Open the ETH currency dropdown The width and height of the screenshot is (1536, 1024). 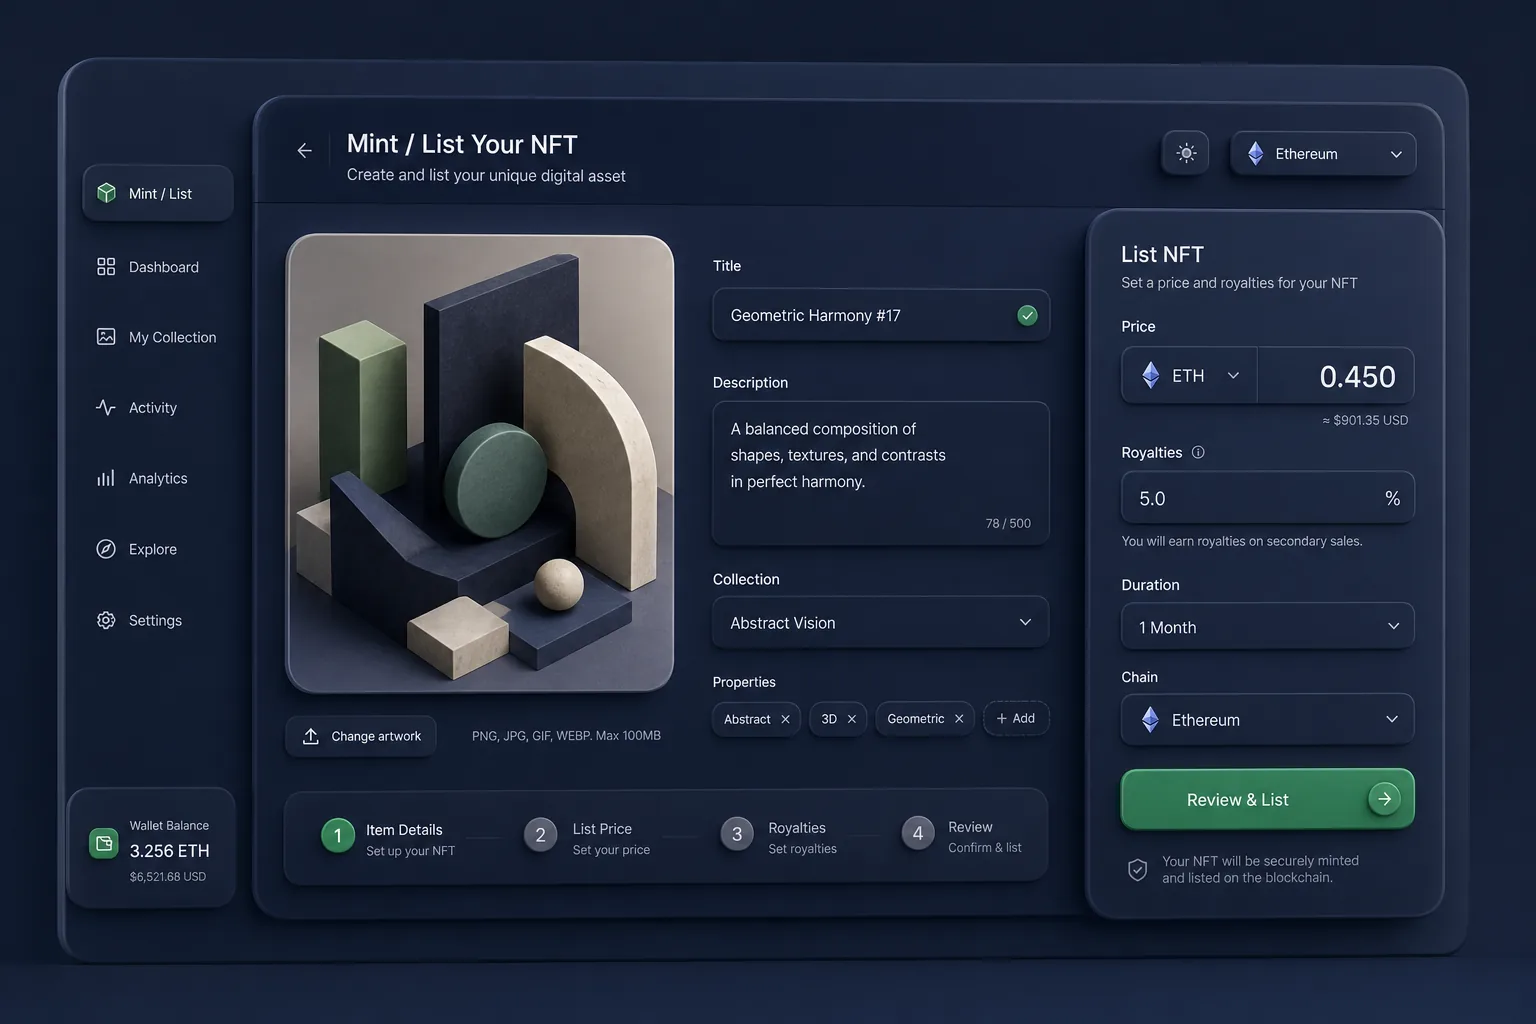(x=1190, y=375)
